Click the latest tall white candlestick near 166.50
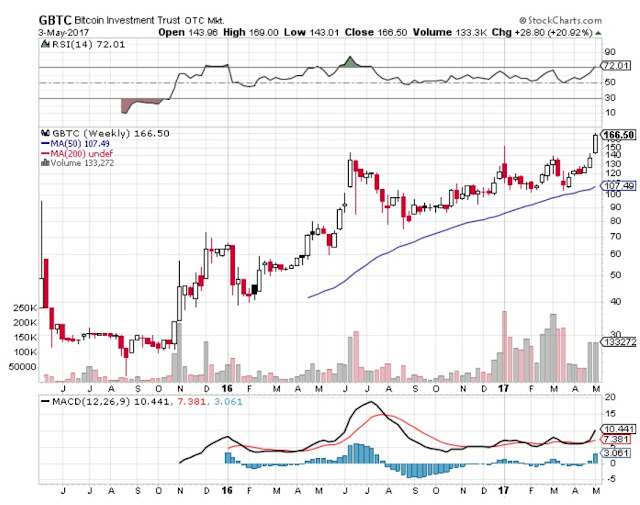Viewport: 640px width, 505px height. click(x=596, y=144)
